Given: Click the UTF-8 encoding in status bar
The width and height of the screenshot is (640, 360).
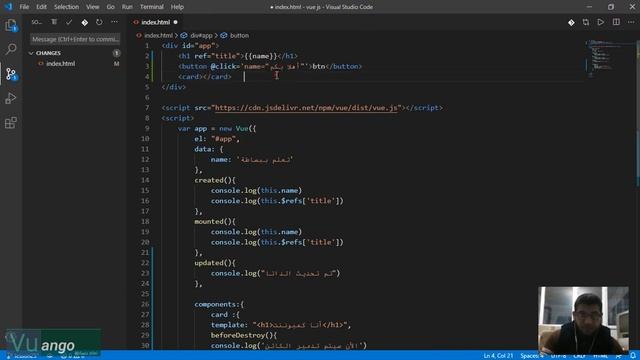Looking at the screenshot, I should point(558,356).
